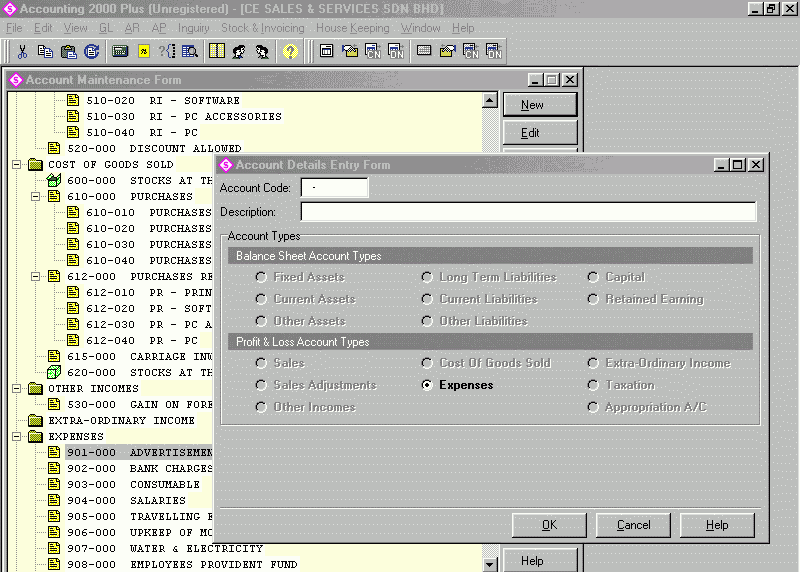This screenshot has width=800, height=572.
Task: Click the yellow percent note icon
Action: tap(144, 52)
